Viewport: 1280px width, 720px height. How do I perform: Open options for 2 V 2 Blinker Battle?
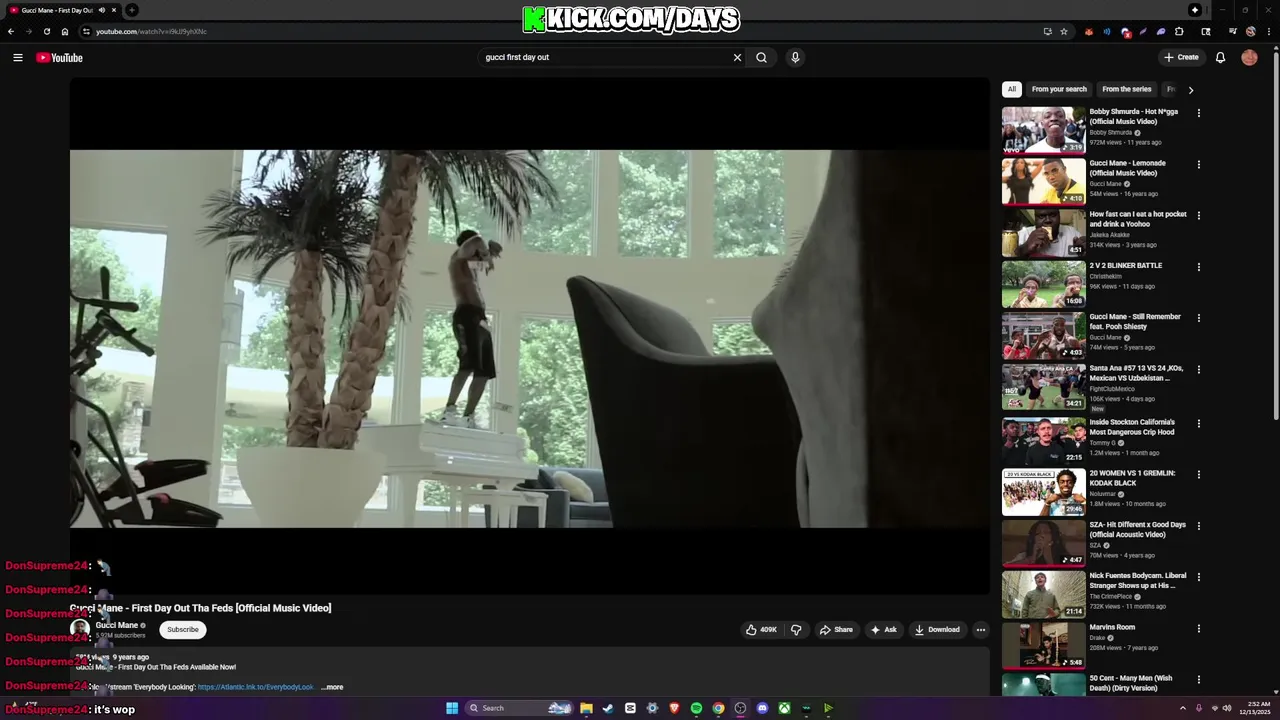coord(1199,267)
